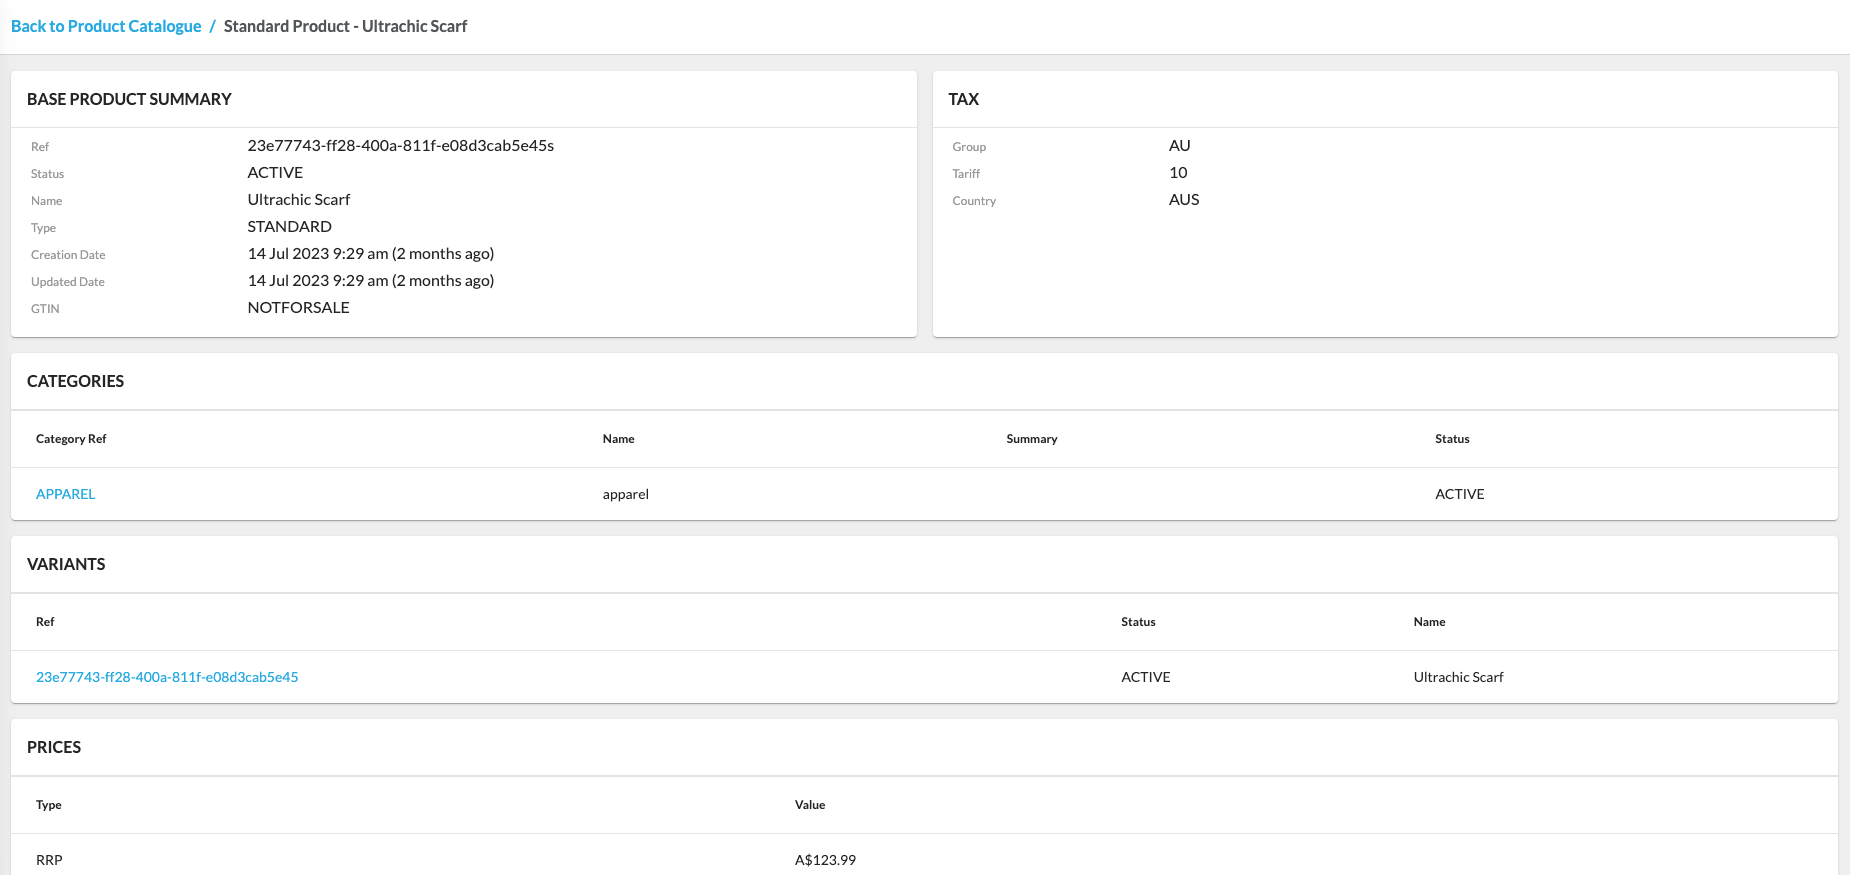This screenshot has width=1850, height=875.
Task: Click the Status column header in Variants
Action: 1138,622
